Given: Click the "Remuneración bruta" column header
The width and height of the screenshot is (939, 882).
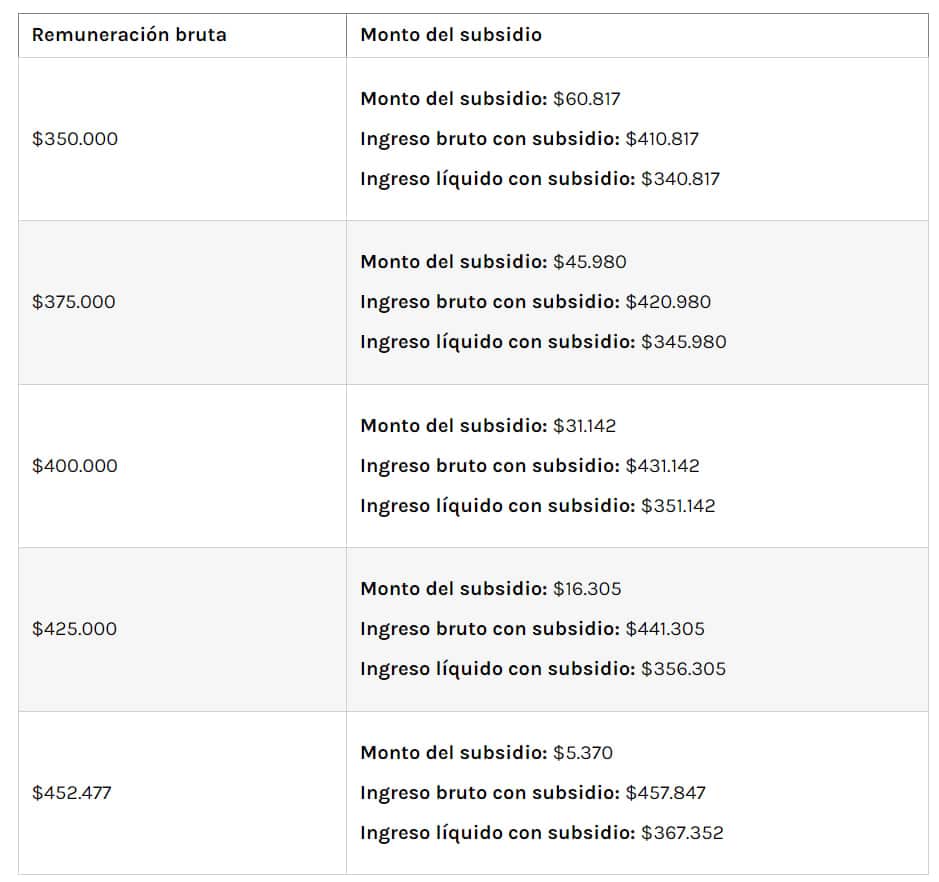Looking at the screenshot, I should [x=129, y=35].
